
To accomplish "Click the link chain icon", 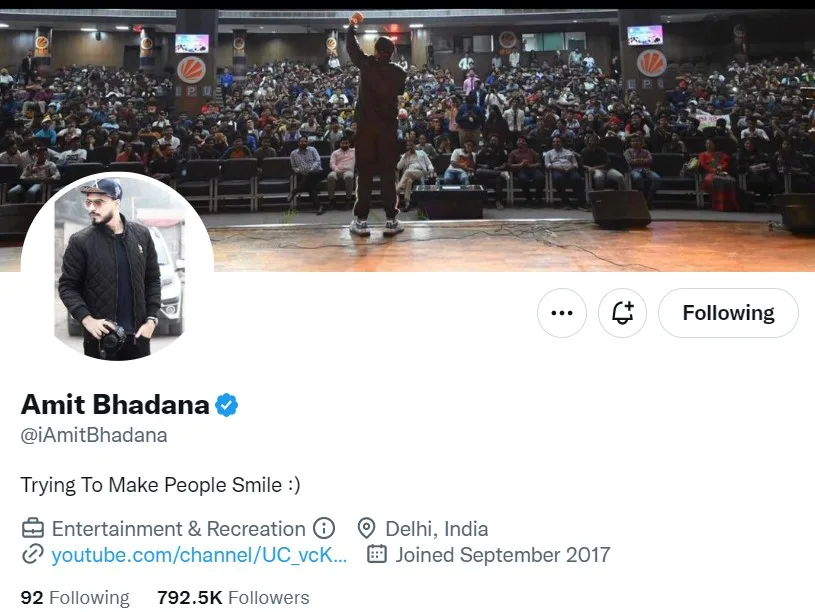I will click(32, 554).
